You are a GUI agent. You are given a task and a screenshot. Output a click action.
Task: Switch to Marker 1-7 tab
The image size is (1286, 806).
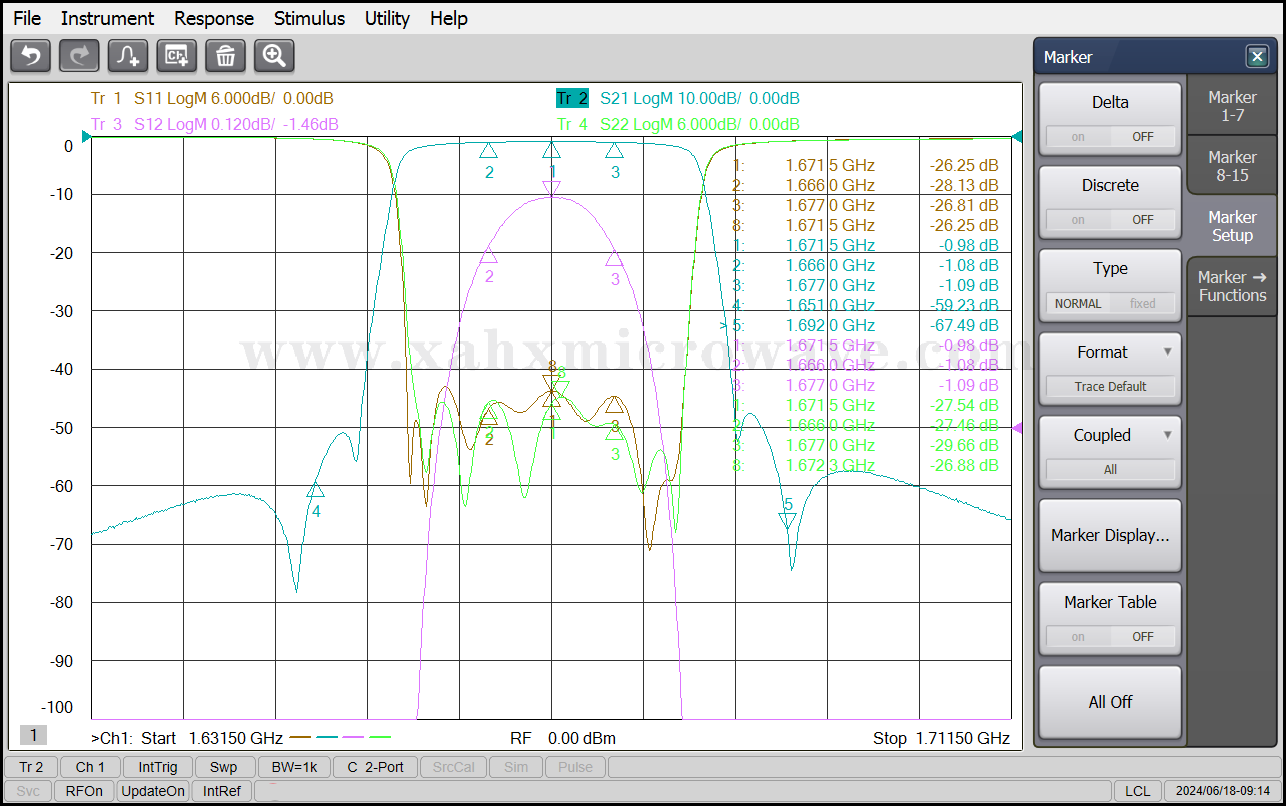pyautogui.click(x=1232, y=105)
